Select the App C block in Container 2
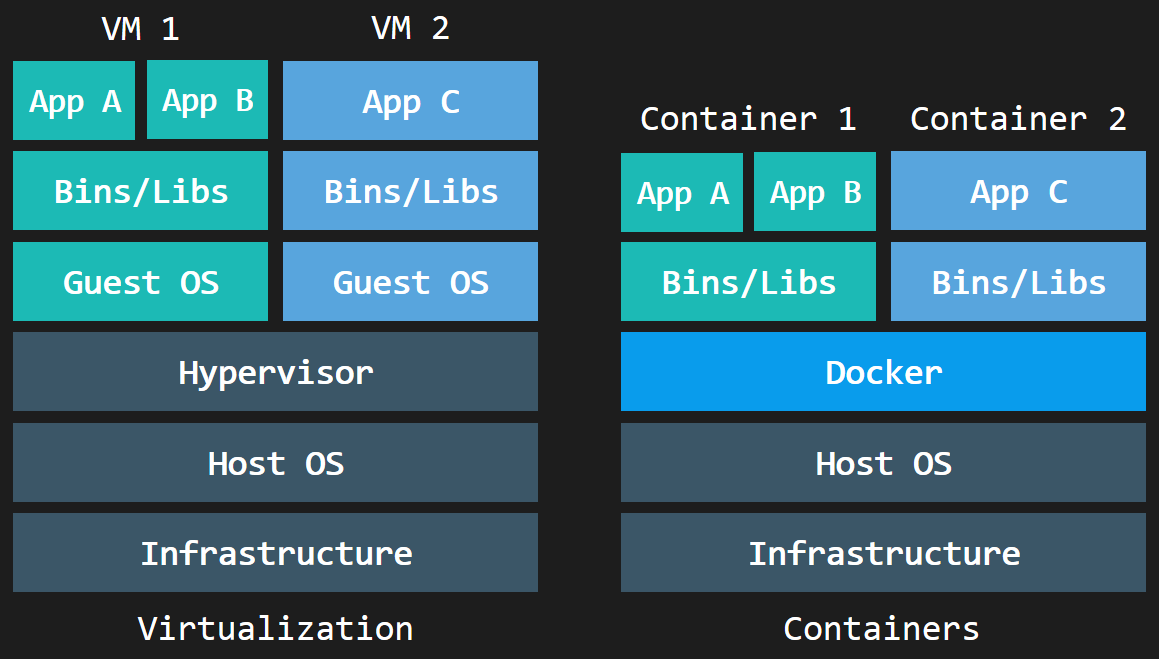This screenshot has width=1159, height=659. pos(1018,191)
